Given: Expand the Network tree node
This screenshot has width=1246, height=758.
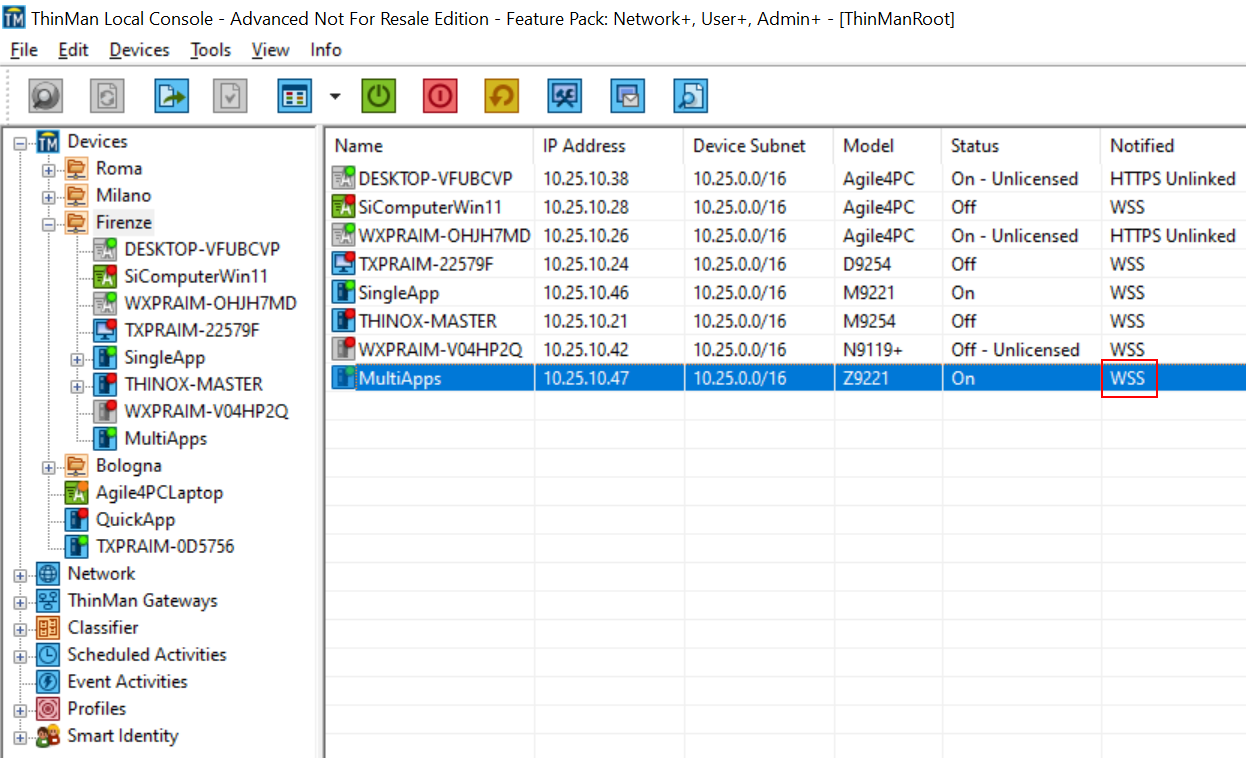Looking at the screenshot, I should 20,575.
